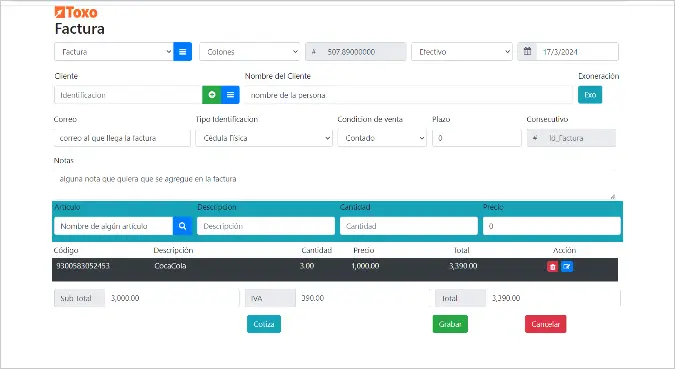Focus the article name search field
The height and width of the screenshot is (369, 675).
click(x=114, y=226)
